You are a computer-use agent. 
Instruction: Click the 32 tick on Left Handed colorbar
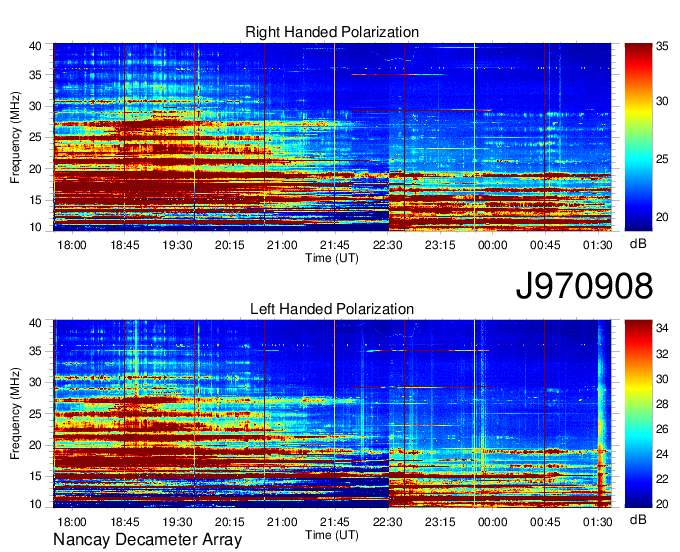pos(662,354)
